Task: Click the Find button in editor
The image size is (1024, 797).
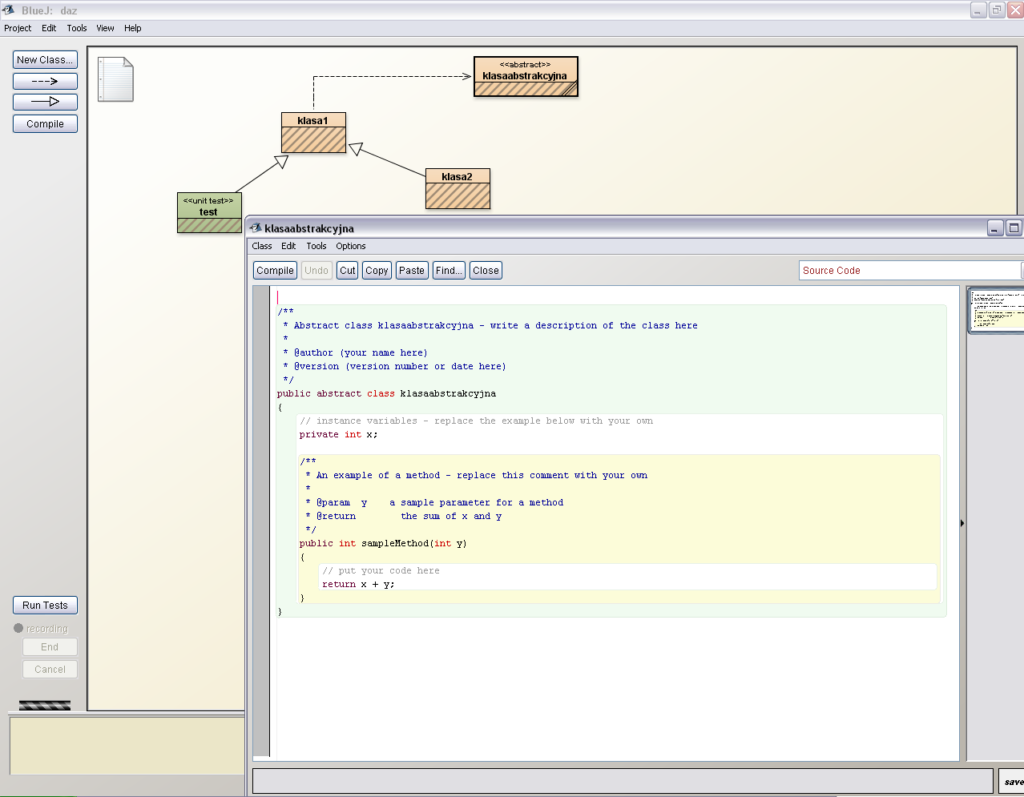Action: [x=449, y=270]
